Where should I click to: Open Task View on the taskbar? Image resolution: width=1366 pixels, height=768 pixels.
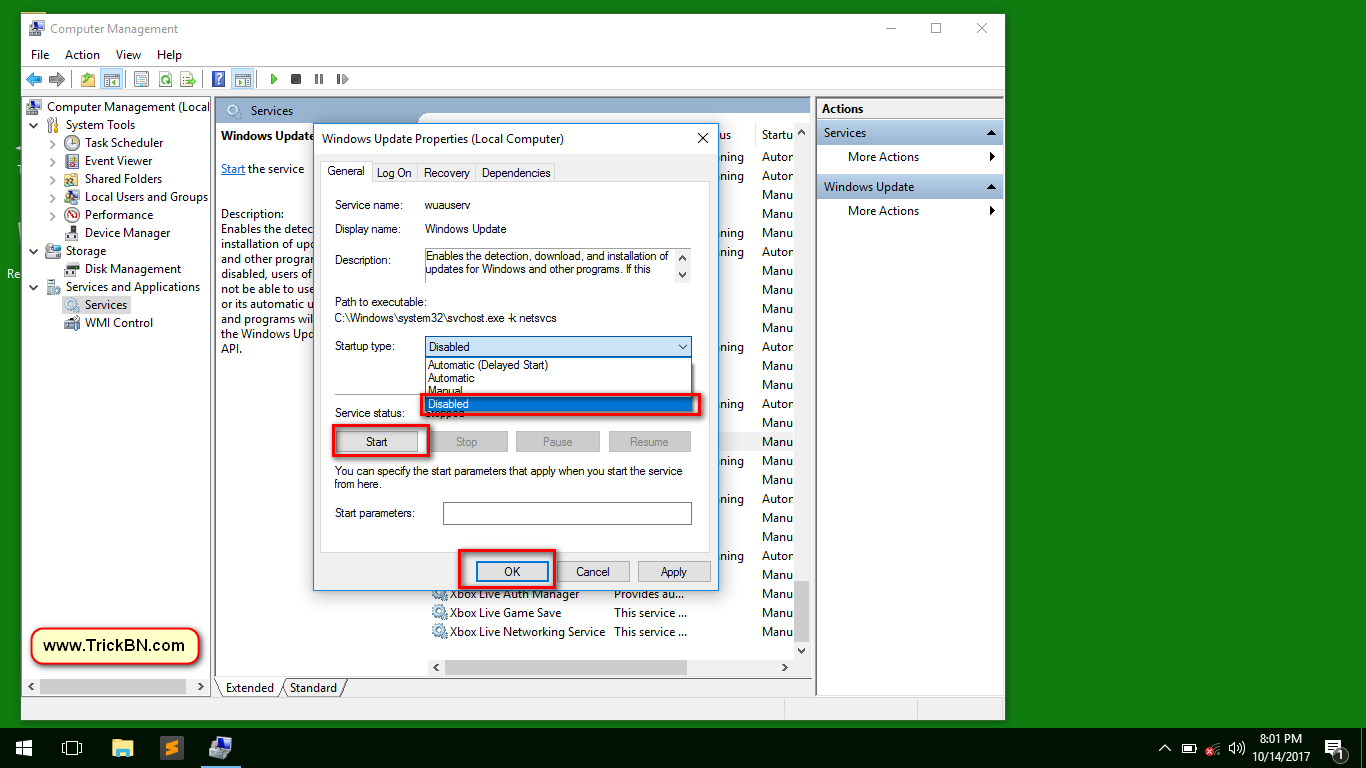72,748
